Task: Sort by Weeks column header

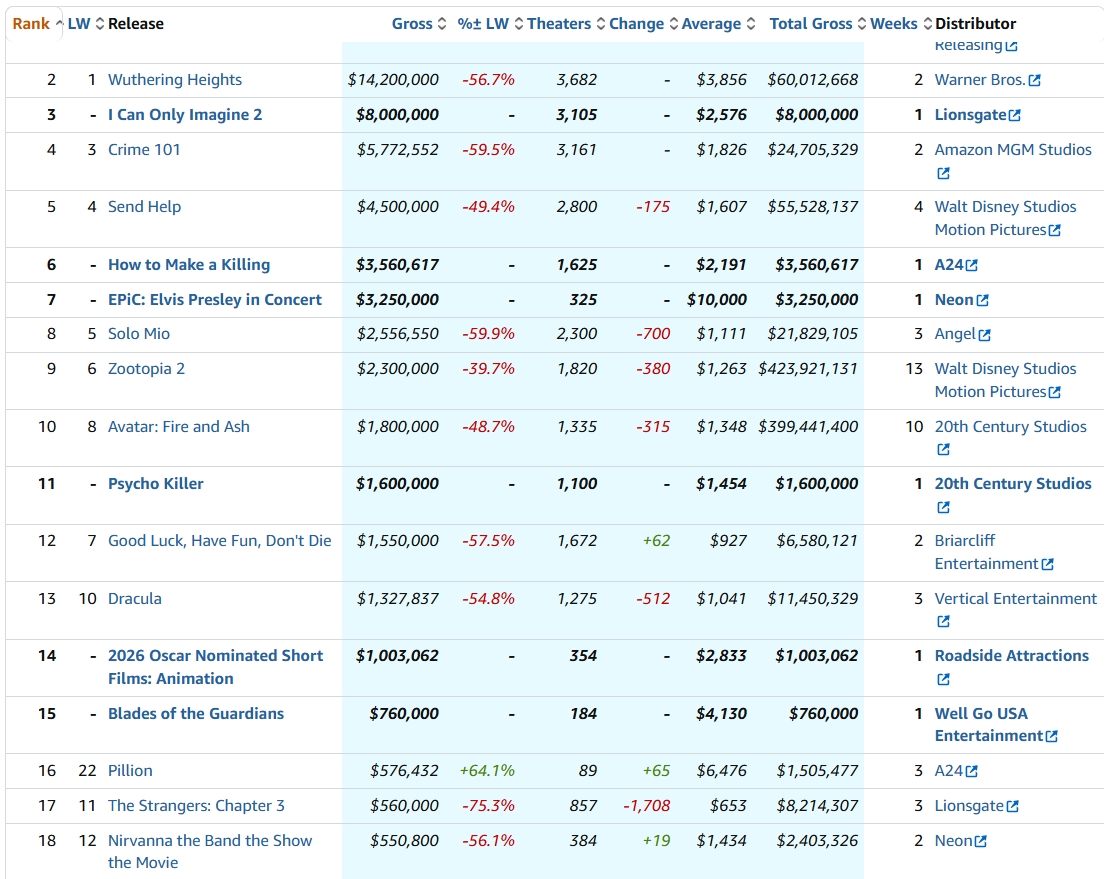Action: [893, 24]
